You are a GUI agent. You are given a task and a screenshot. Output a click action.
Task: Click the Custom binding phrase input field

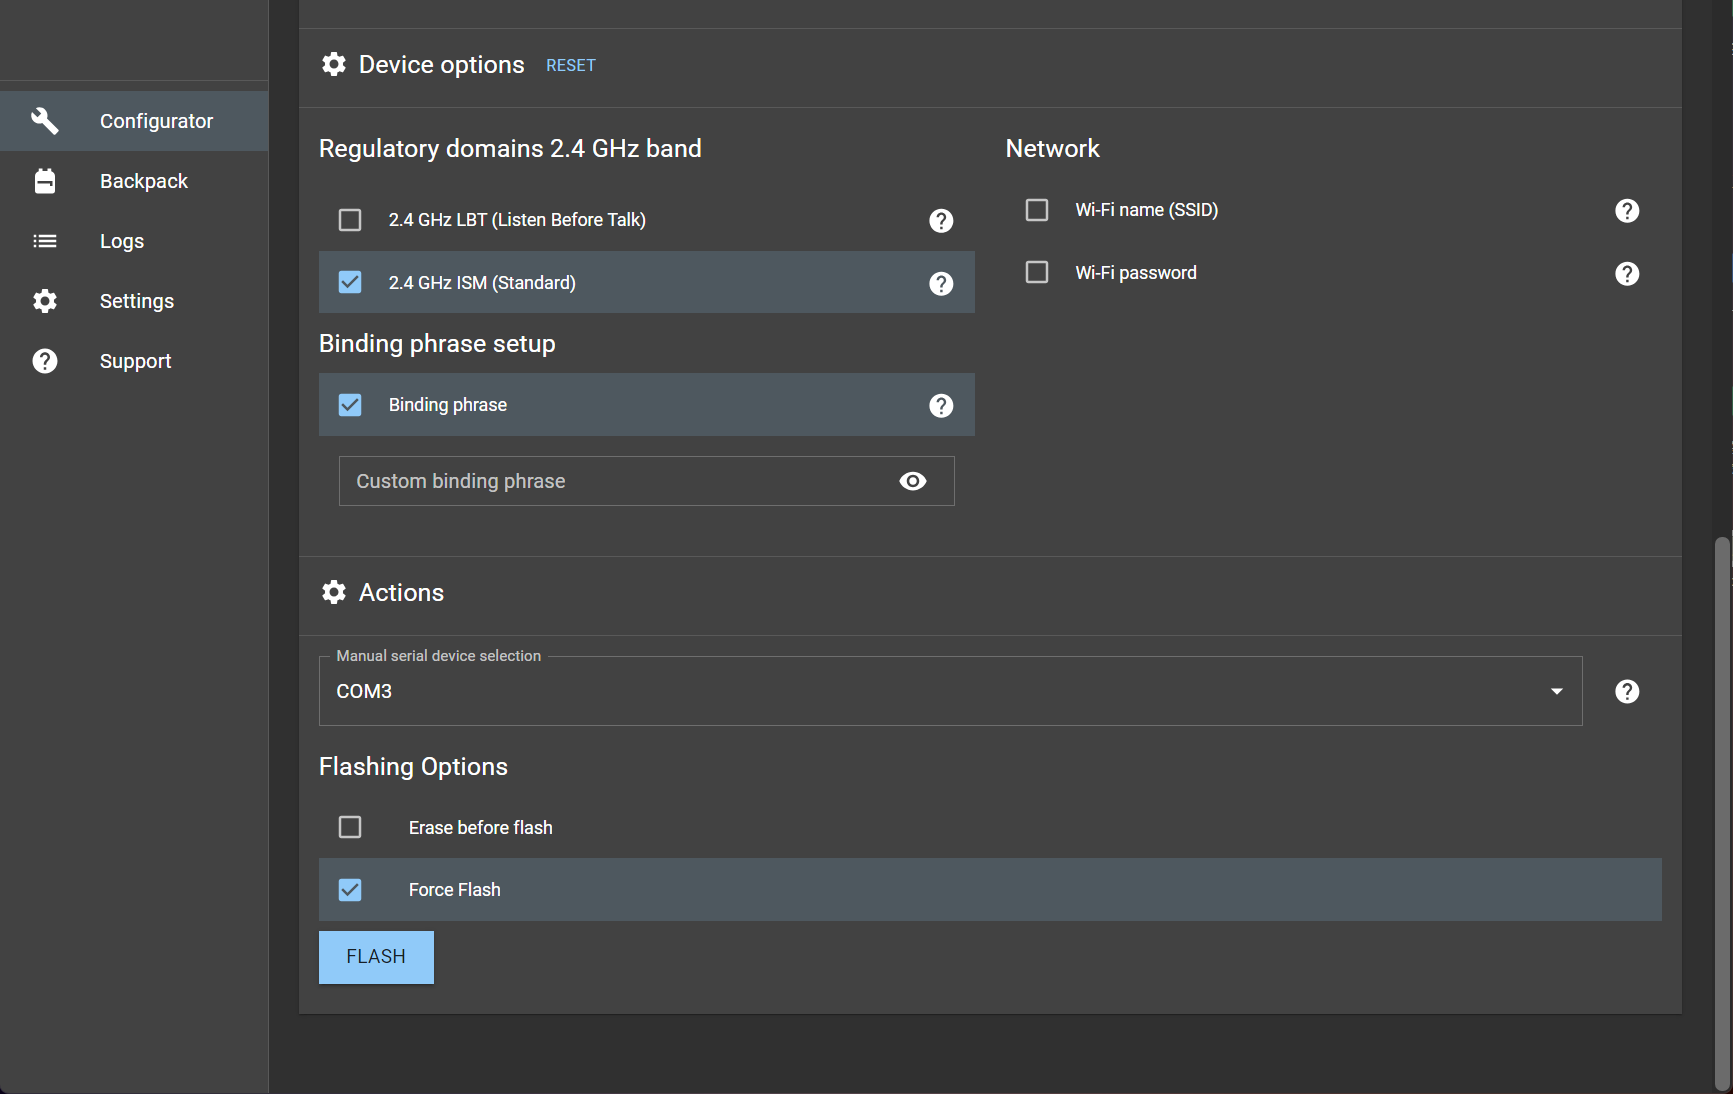point(646,481)
